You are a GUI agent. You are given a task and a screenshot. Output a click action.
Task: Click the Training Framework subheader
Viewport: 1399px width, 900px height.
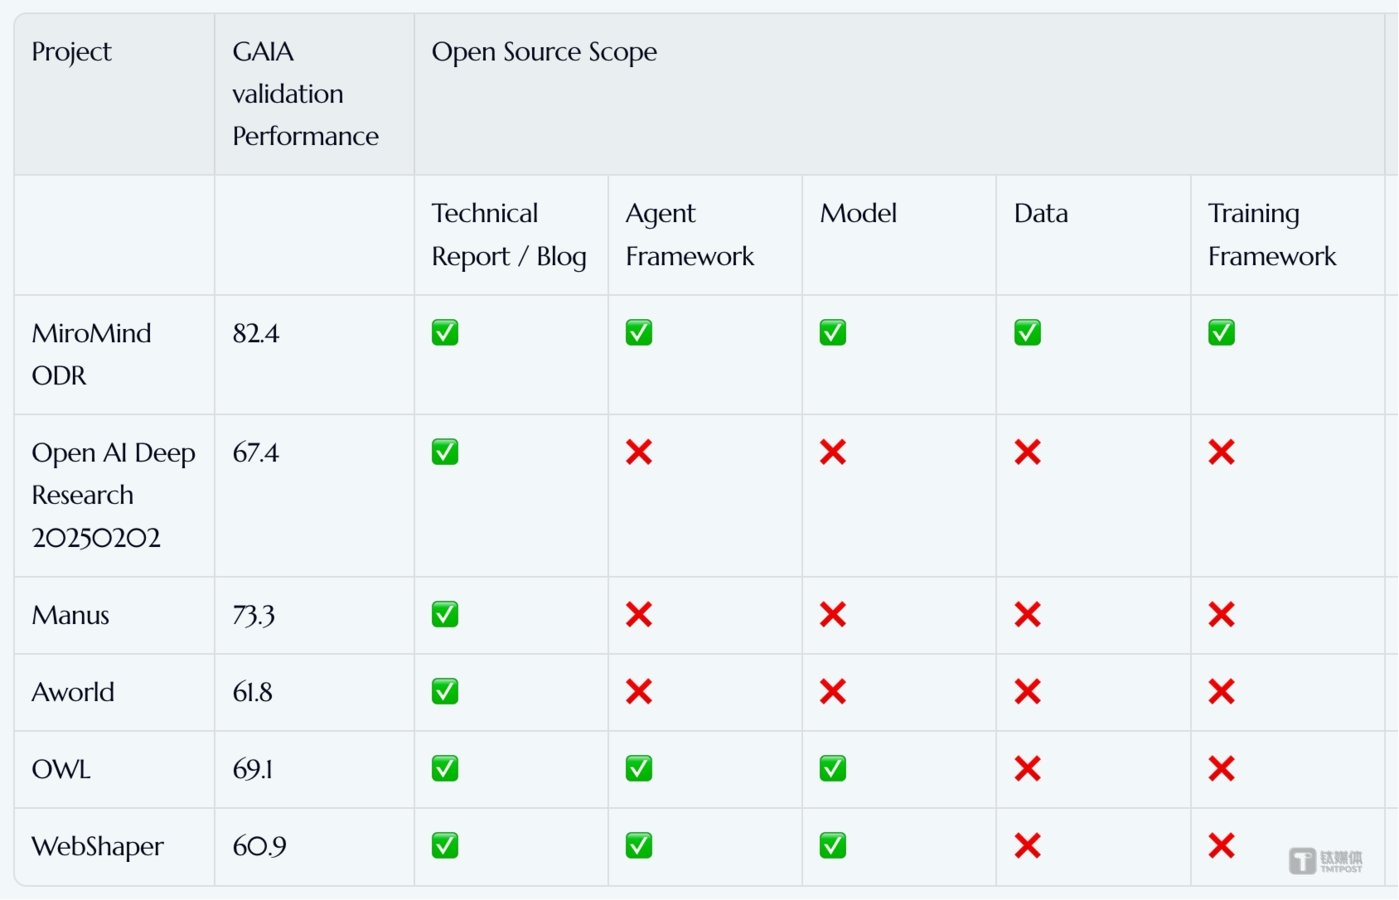[x=1271, y=235]
